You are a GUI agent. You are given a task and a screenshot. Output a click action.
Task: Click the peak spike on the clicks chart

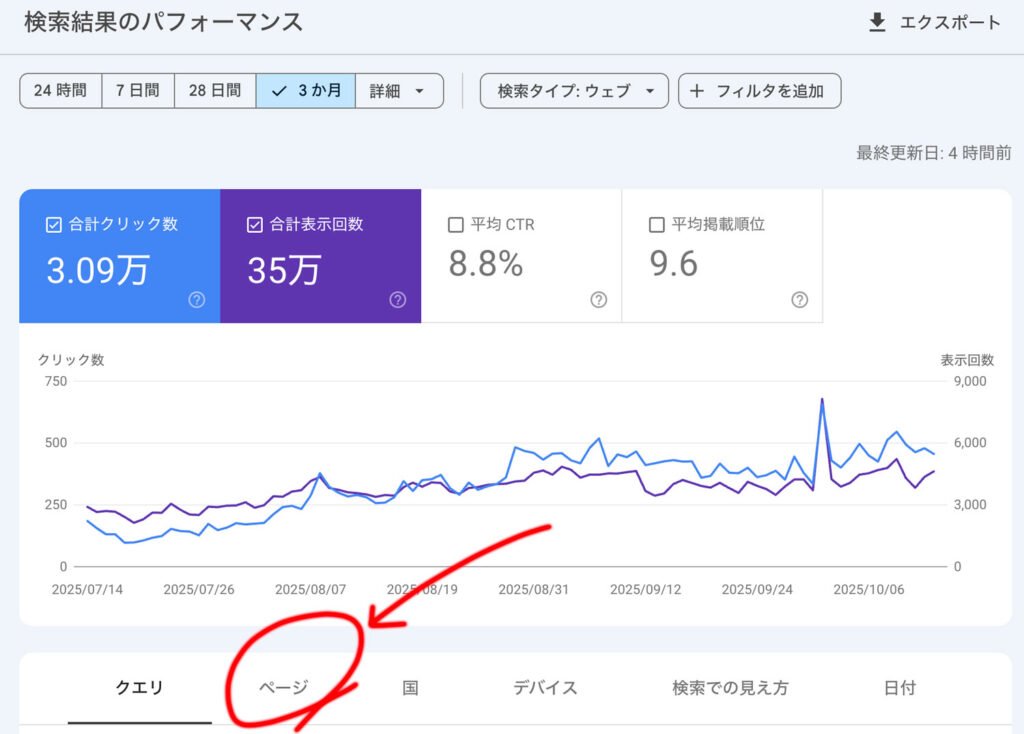tap(822, 398)
